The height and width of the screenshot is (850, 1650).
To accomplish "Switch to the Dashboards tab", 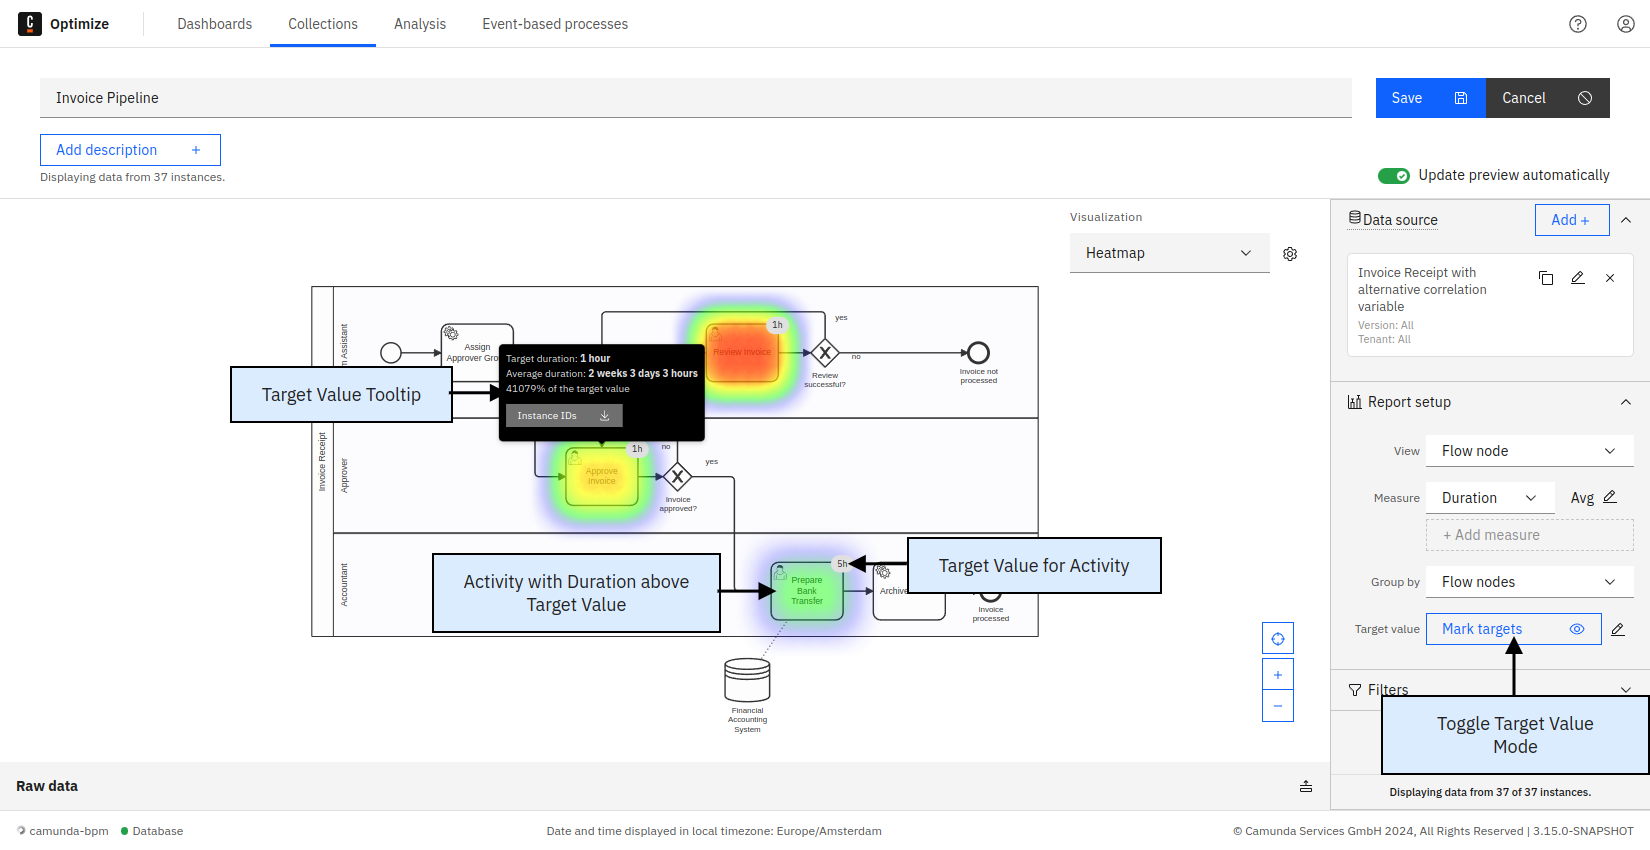I will (x=215, y=24).
